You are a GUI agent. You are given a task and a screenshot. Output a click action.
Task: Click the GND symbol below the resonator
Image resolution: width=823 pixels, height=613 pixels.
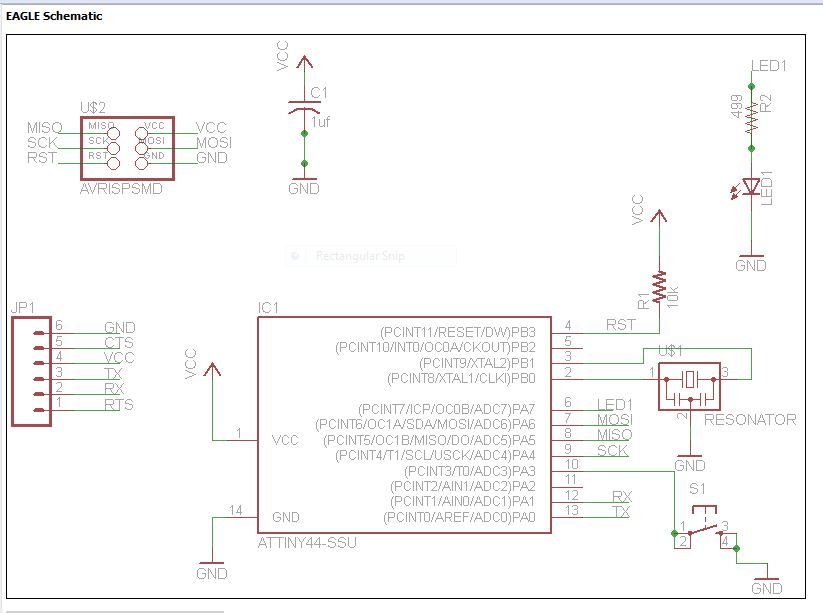pyautogui.click(x=688, y=458)
